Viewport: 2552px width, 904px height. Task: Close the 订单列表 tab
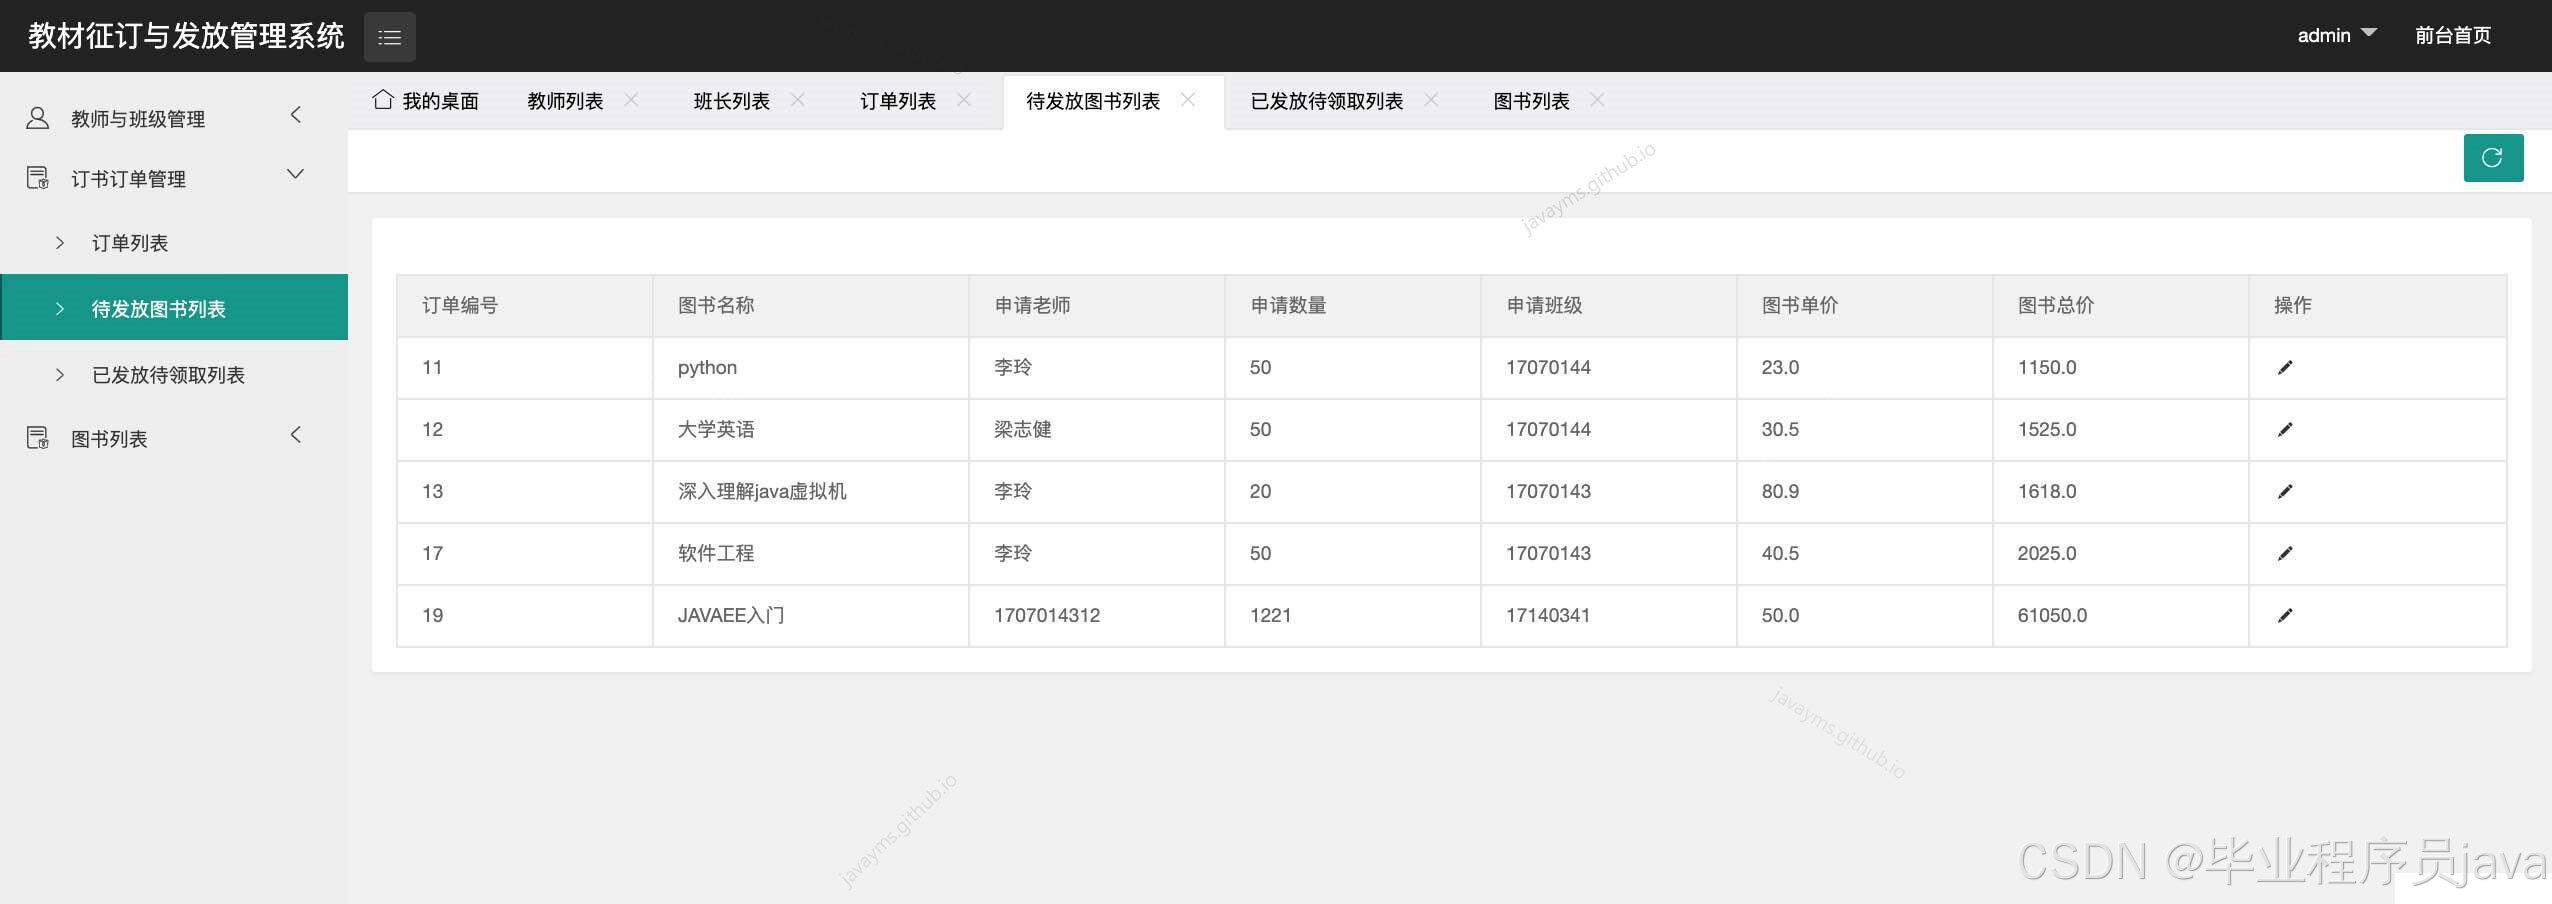tap(964, 100)
